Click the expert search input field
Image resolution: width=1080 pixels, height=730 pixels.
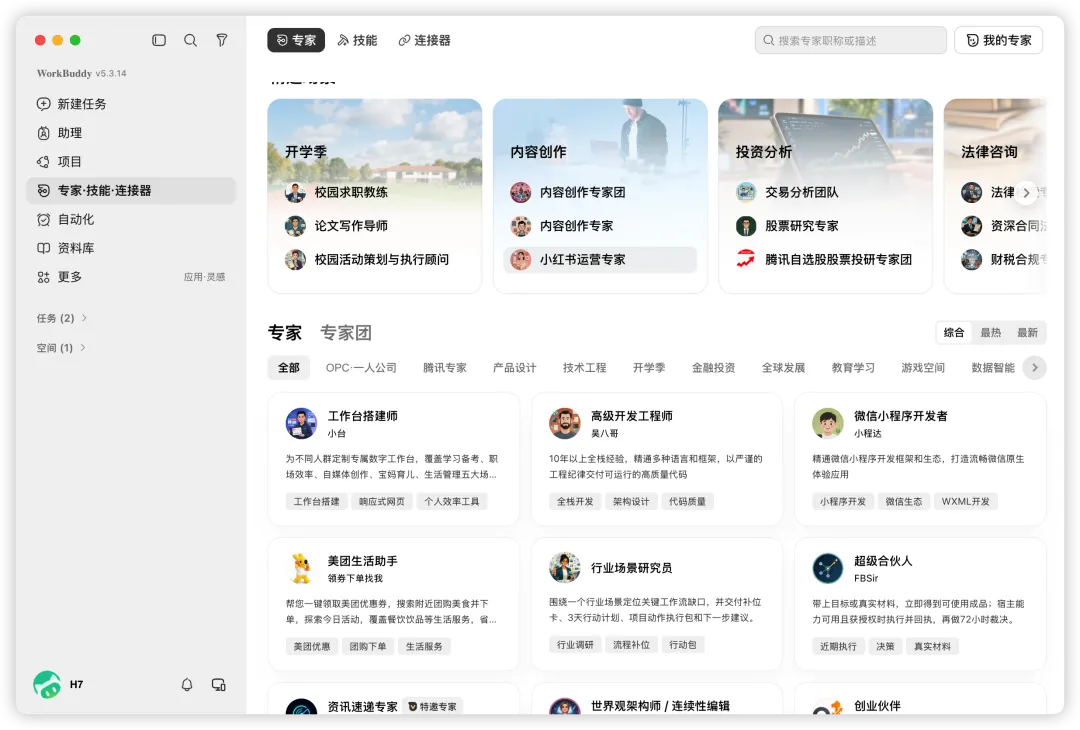point(851,41)
